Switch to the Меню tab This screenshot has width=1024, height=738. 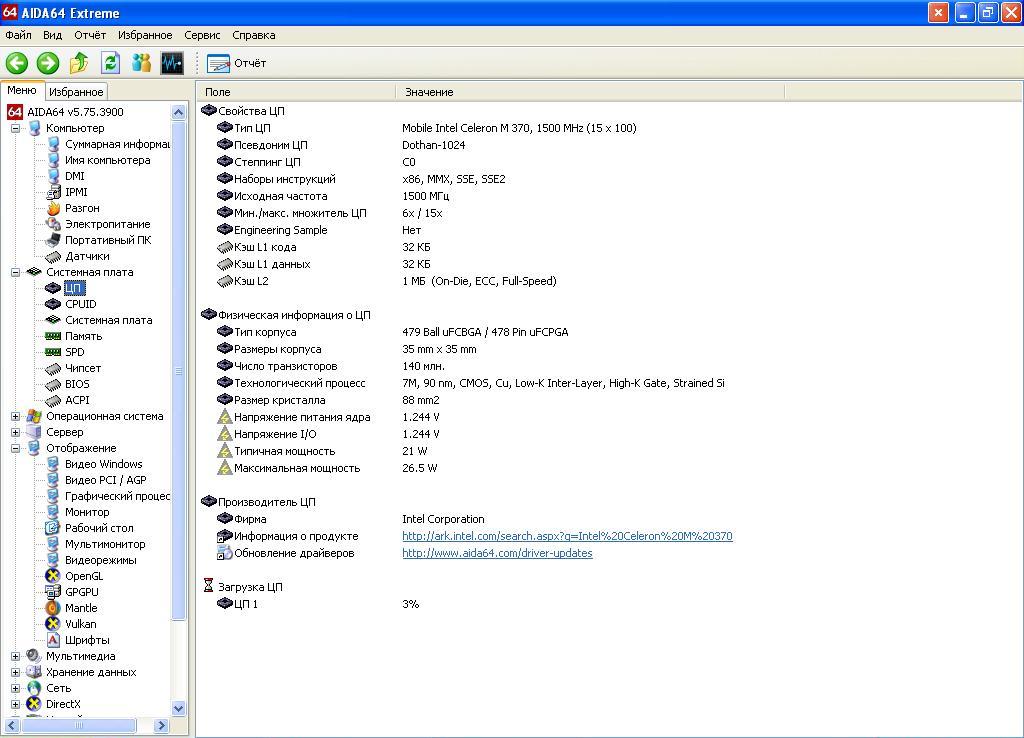coord(22,91)
